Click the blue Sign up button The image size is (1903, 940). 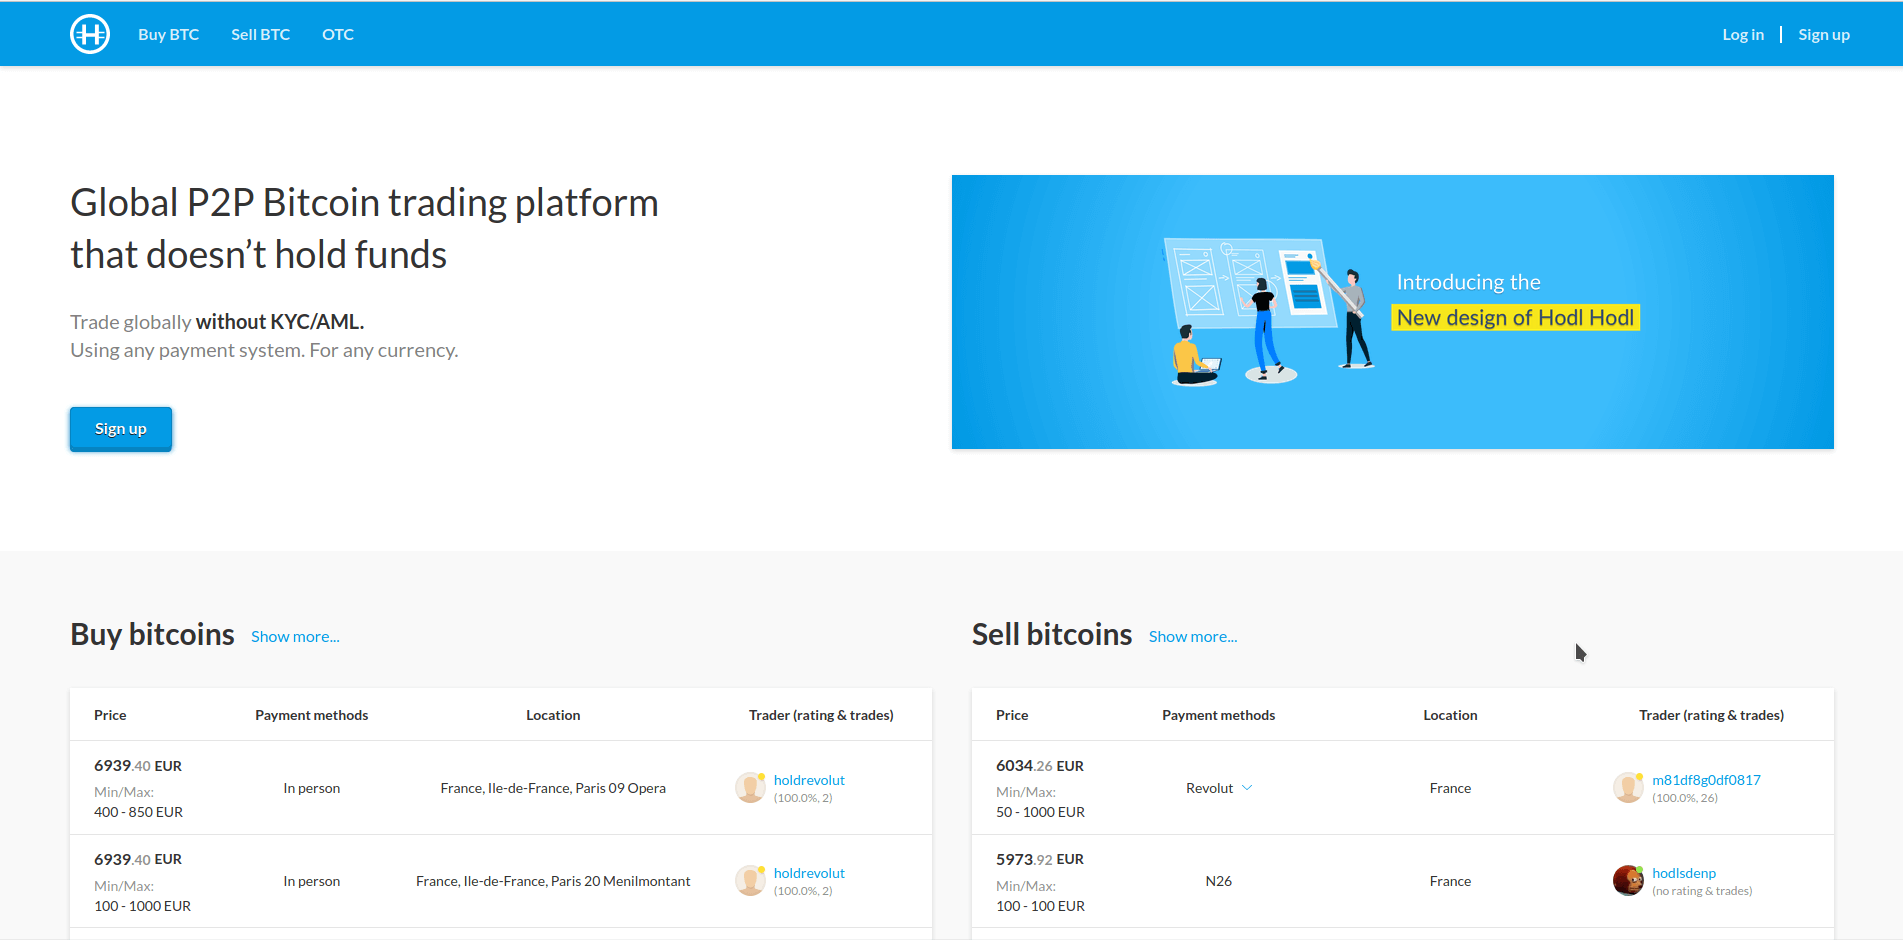click(x=120, y=428)
